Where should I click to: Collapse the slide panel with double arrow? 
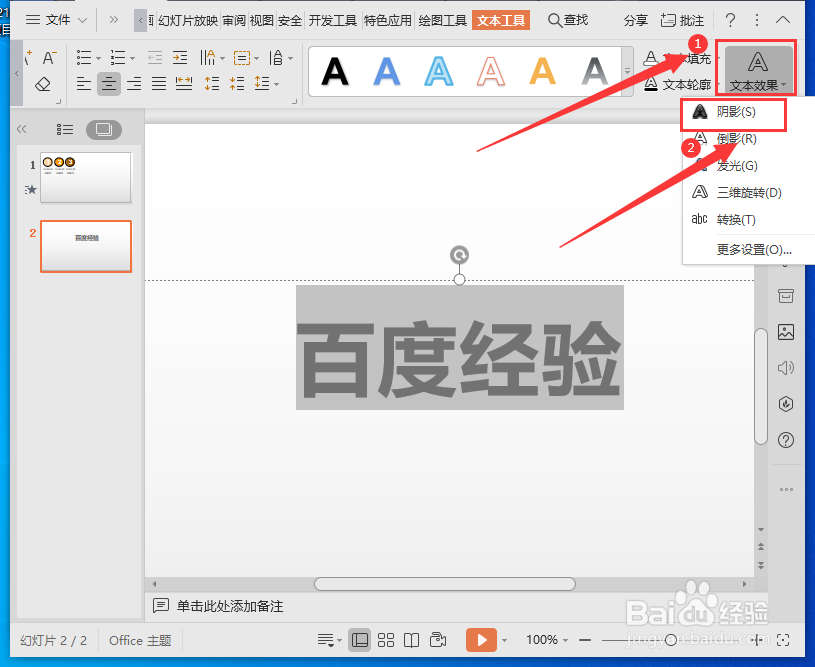click(21, 129)
